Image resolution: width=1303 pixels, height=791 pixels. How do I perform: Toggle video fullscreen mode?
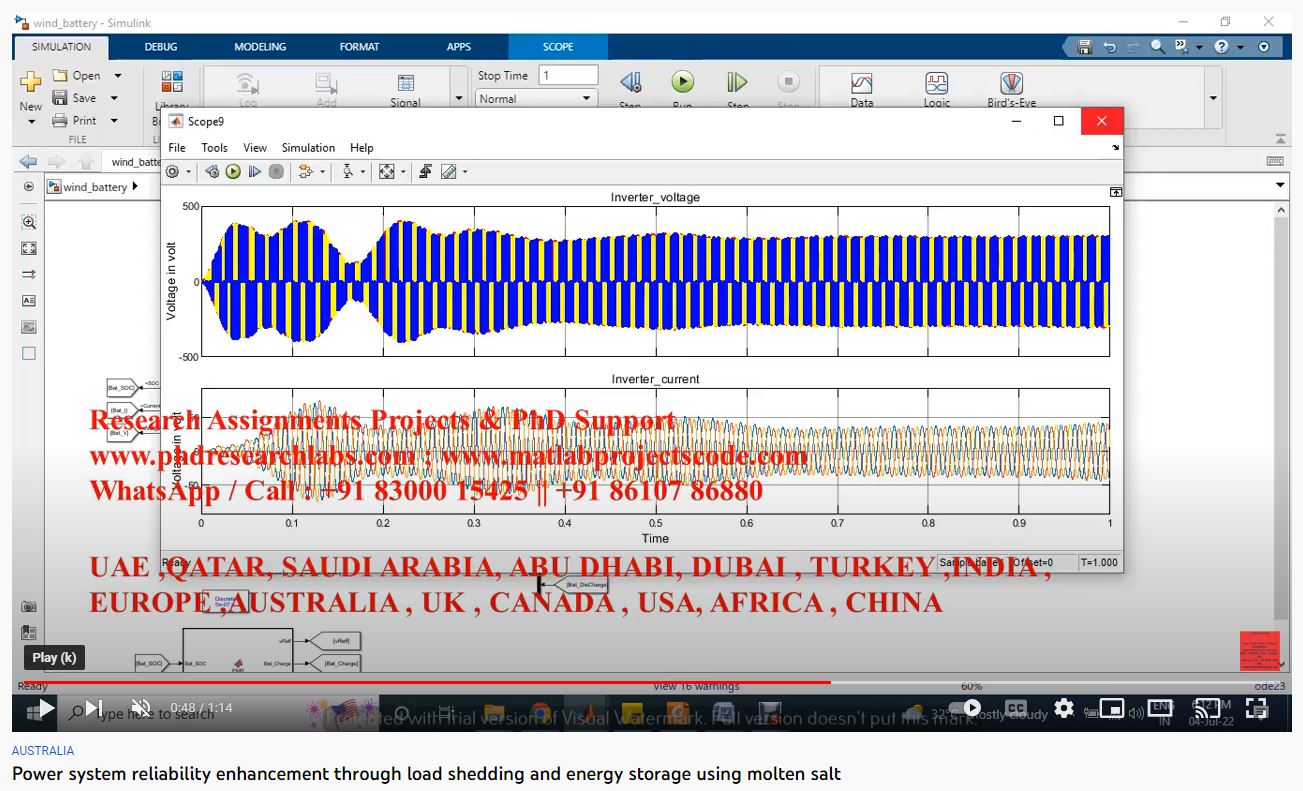[1257, 709]
